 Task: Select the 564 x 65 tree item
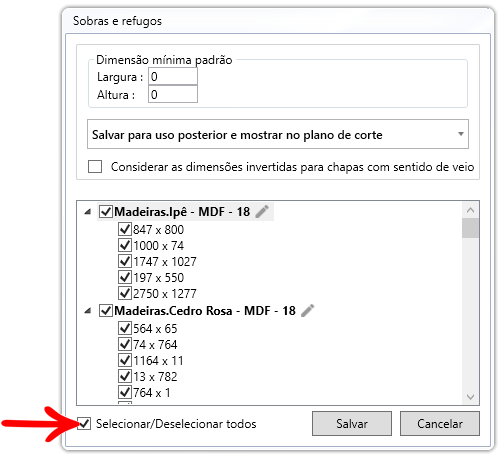click(155, 329)
